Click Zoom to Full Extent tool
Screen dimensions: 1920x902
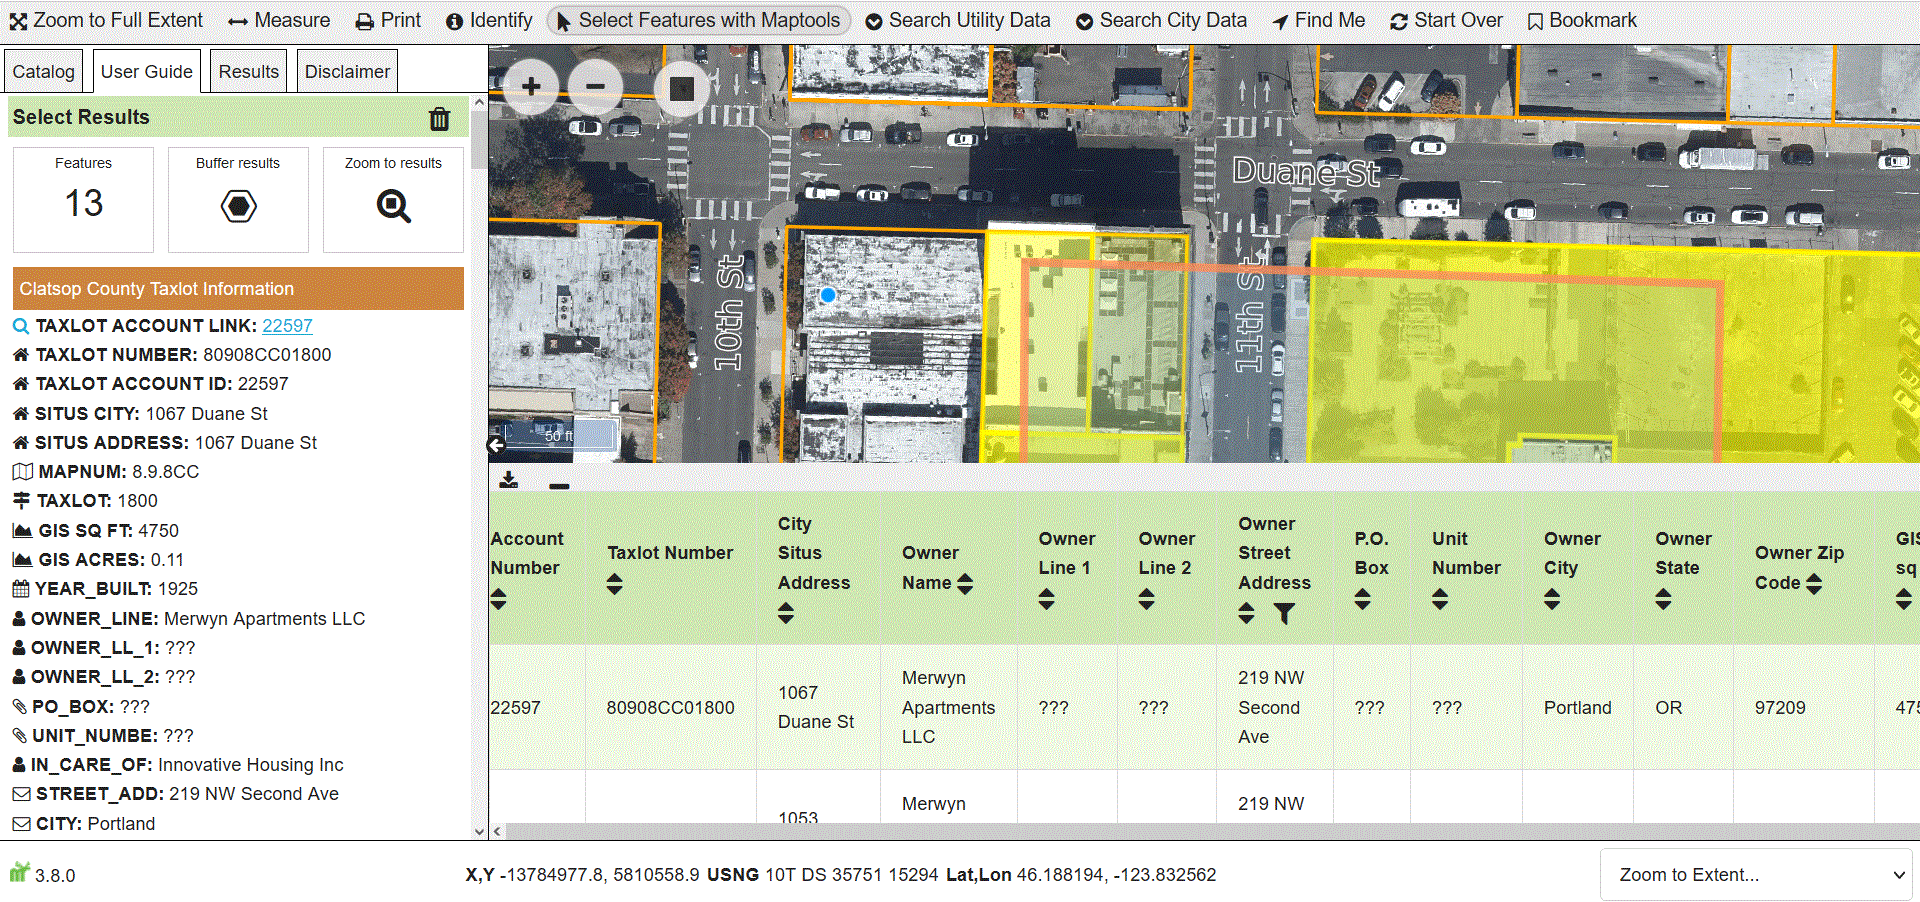click(106, 20)
